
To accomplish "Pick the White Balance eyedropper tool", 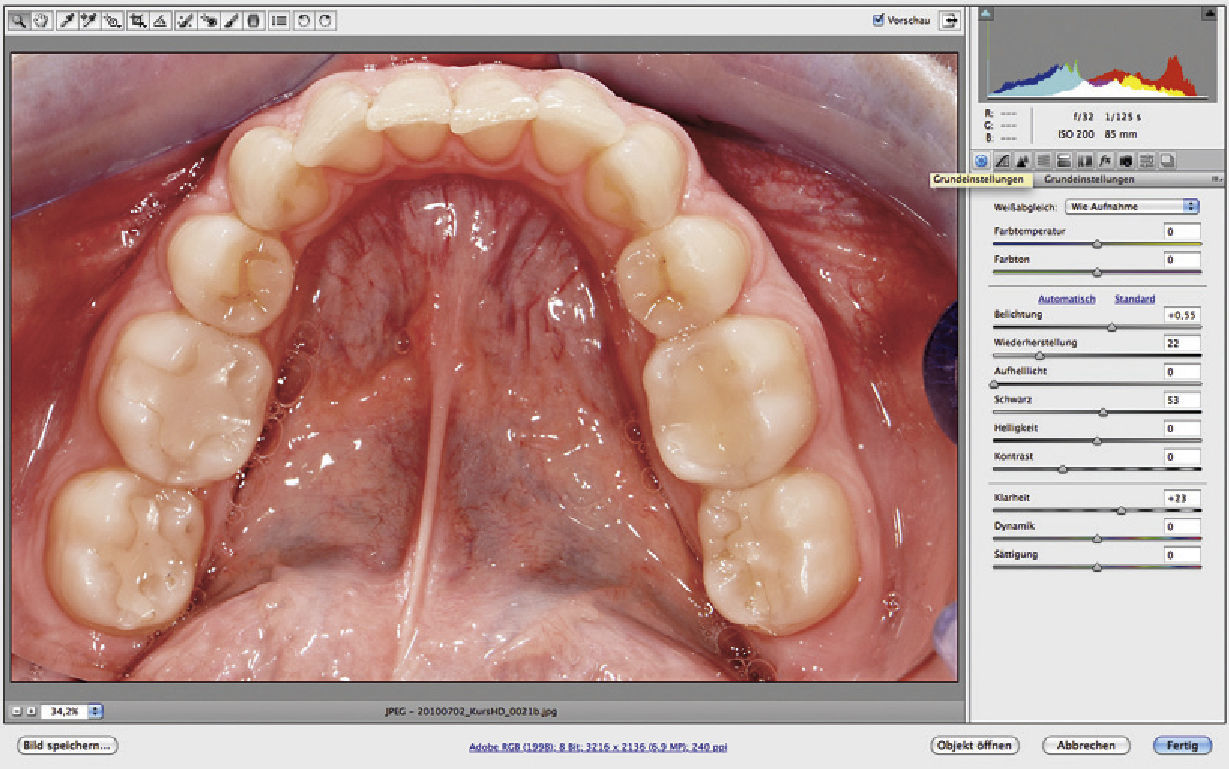I will pyautogui.click(x=66, y=20).
